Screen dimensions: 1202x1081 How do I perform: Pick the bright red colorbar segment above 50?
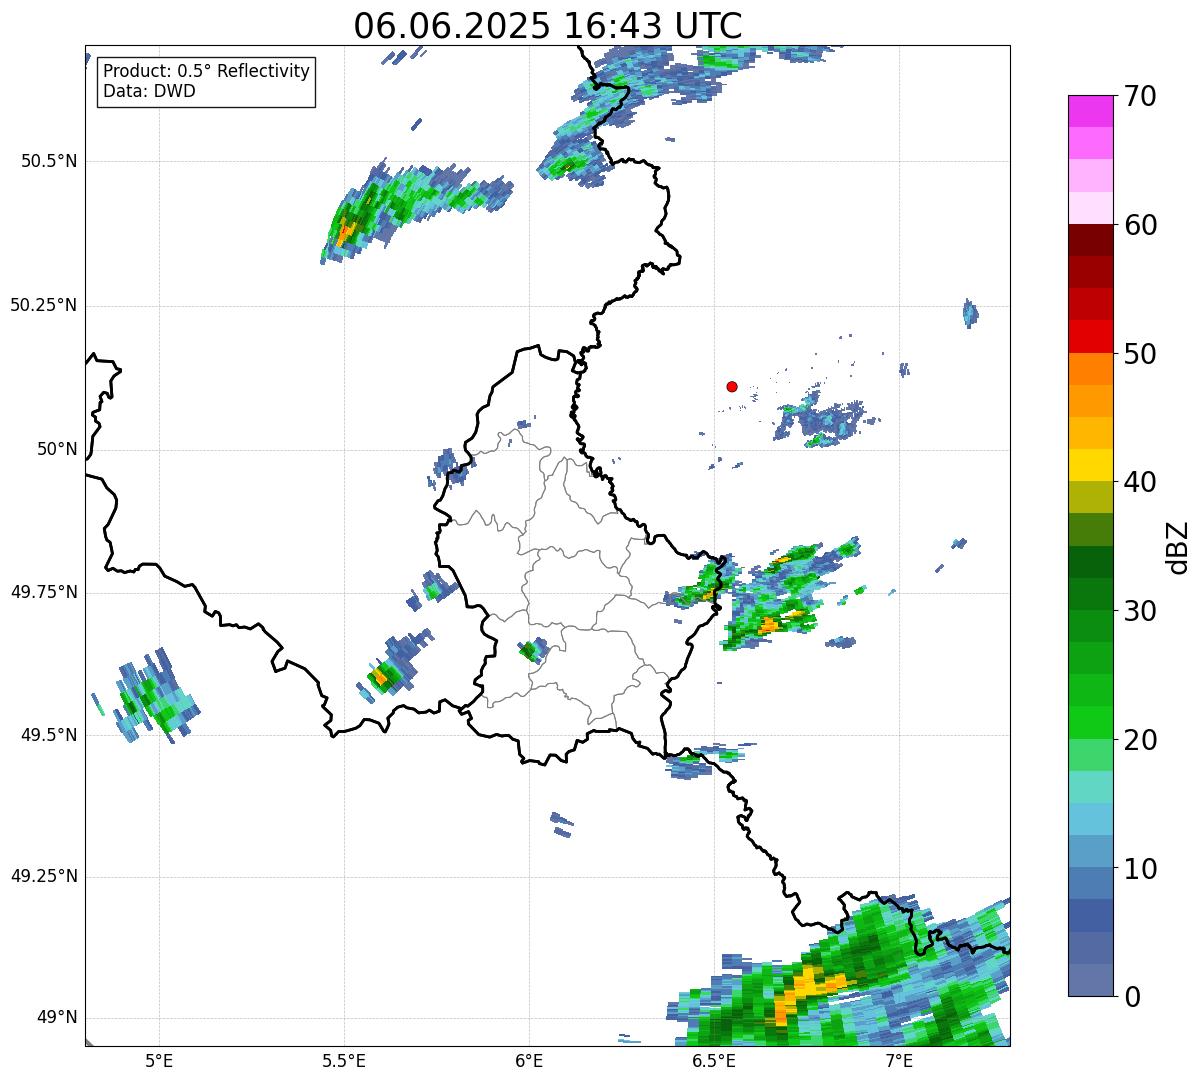pyautogui.click(x=1090, y=336)
